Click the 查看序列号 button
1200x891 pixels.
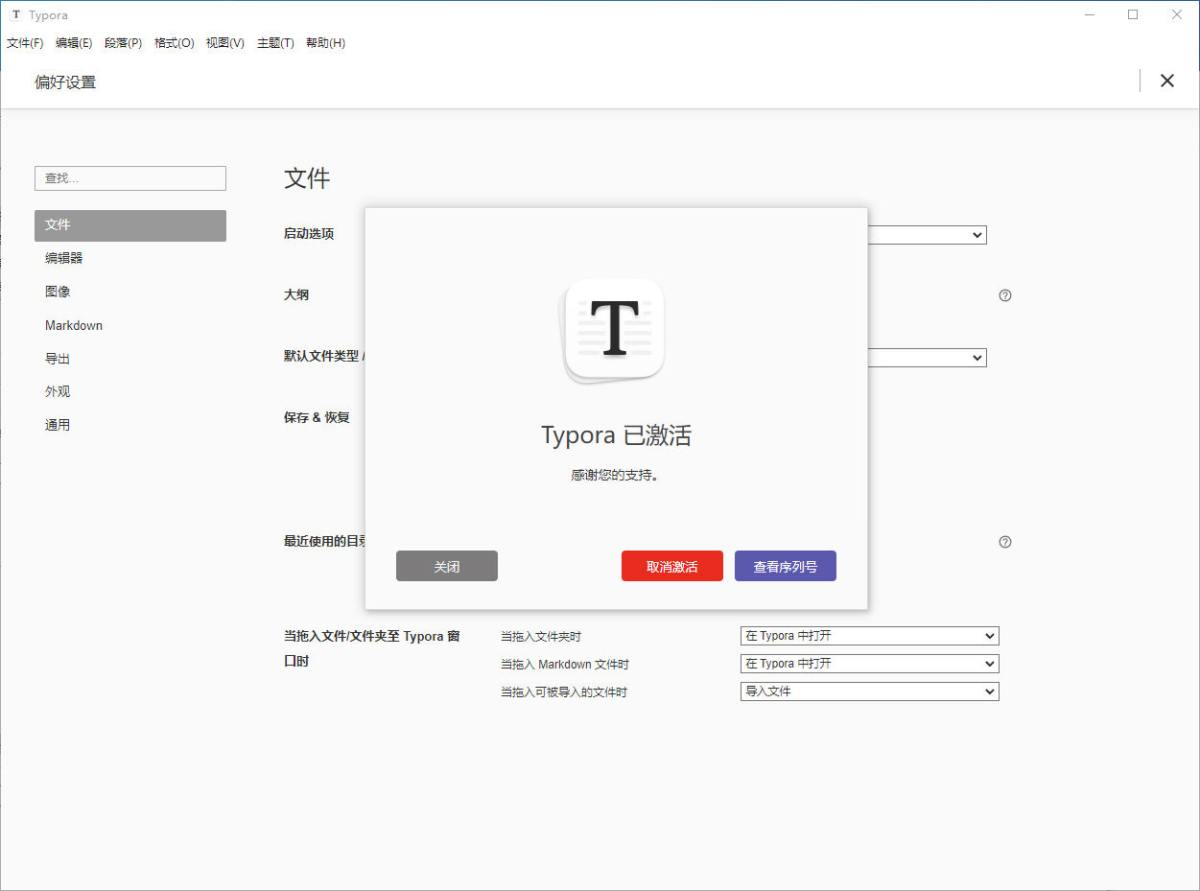click(785, 566)
